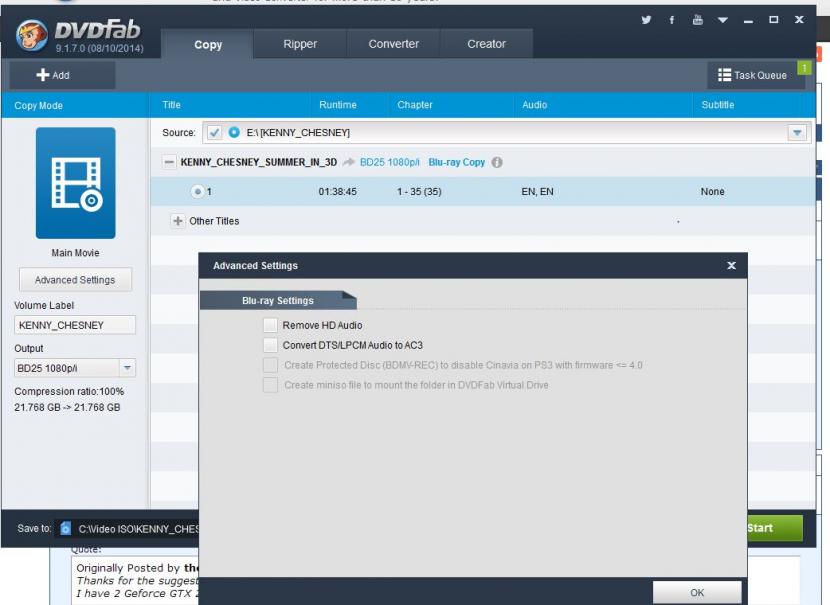Open DVDFab YouTube channel icon
This screenshot has height=605, width=830.
[698, 20]
